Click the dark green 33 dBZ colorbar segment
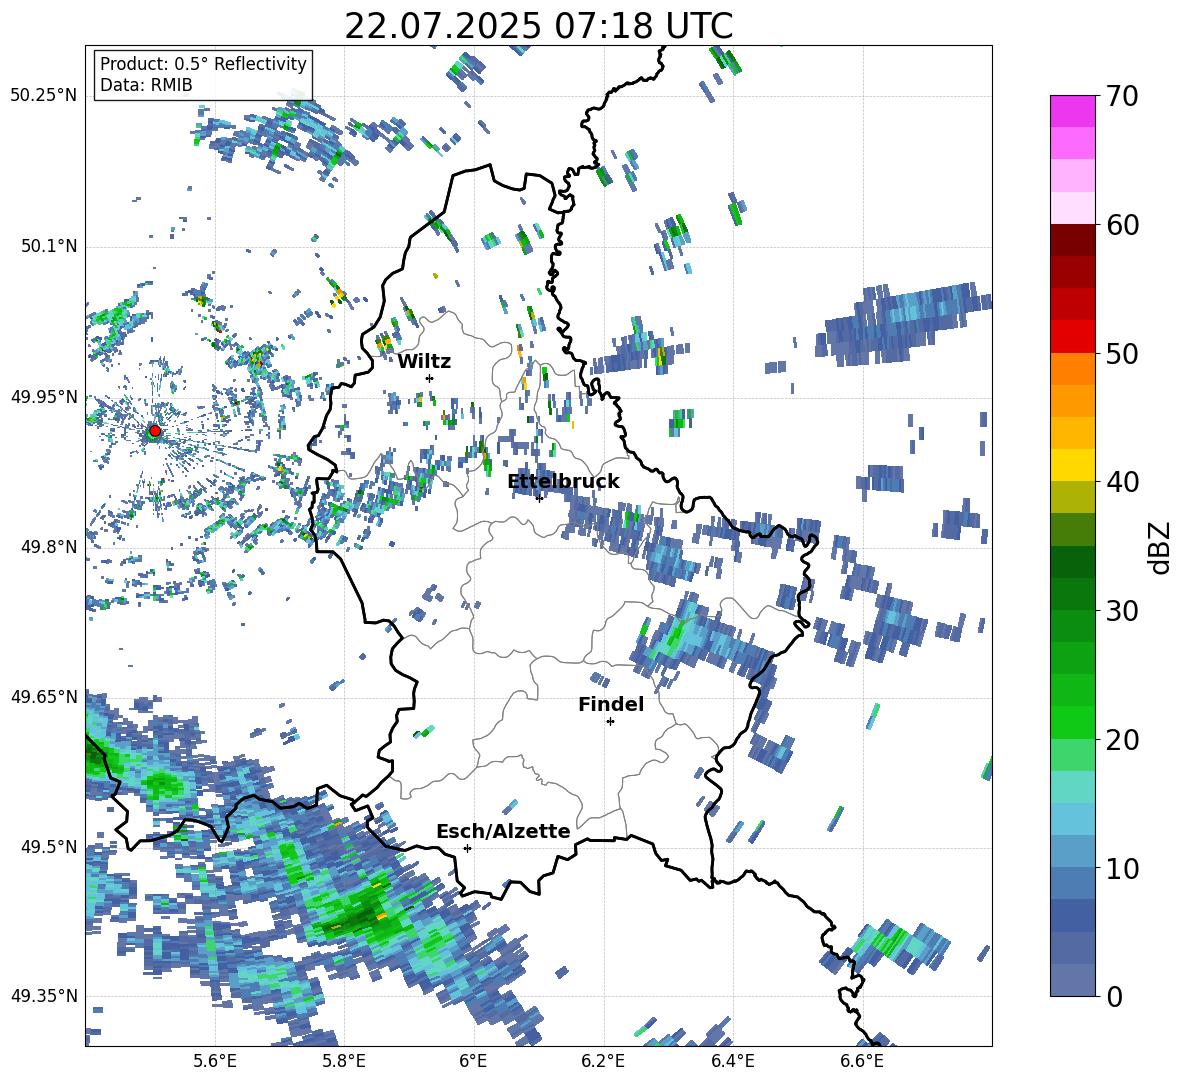The image size is (1184, 1081). 1072,562
